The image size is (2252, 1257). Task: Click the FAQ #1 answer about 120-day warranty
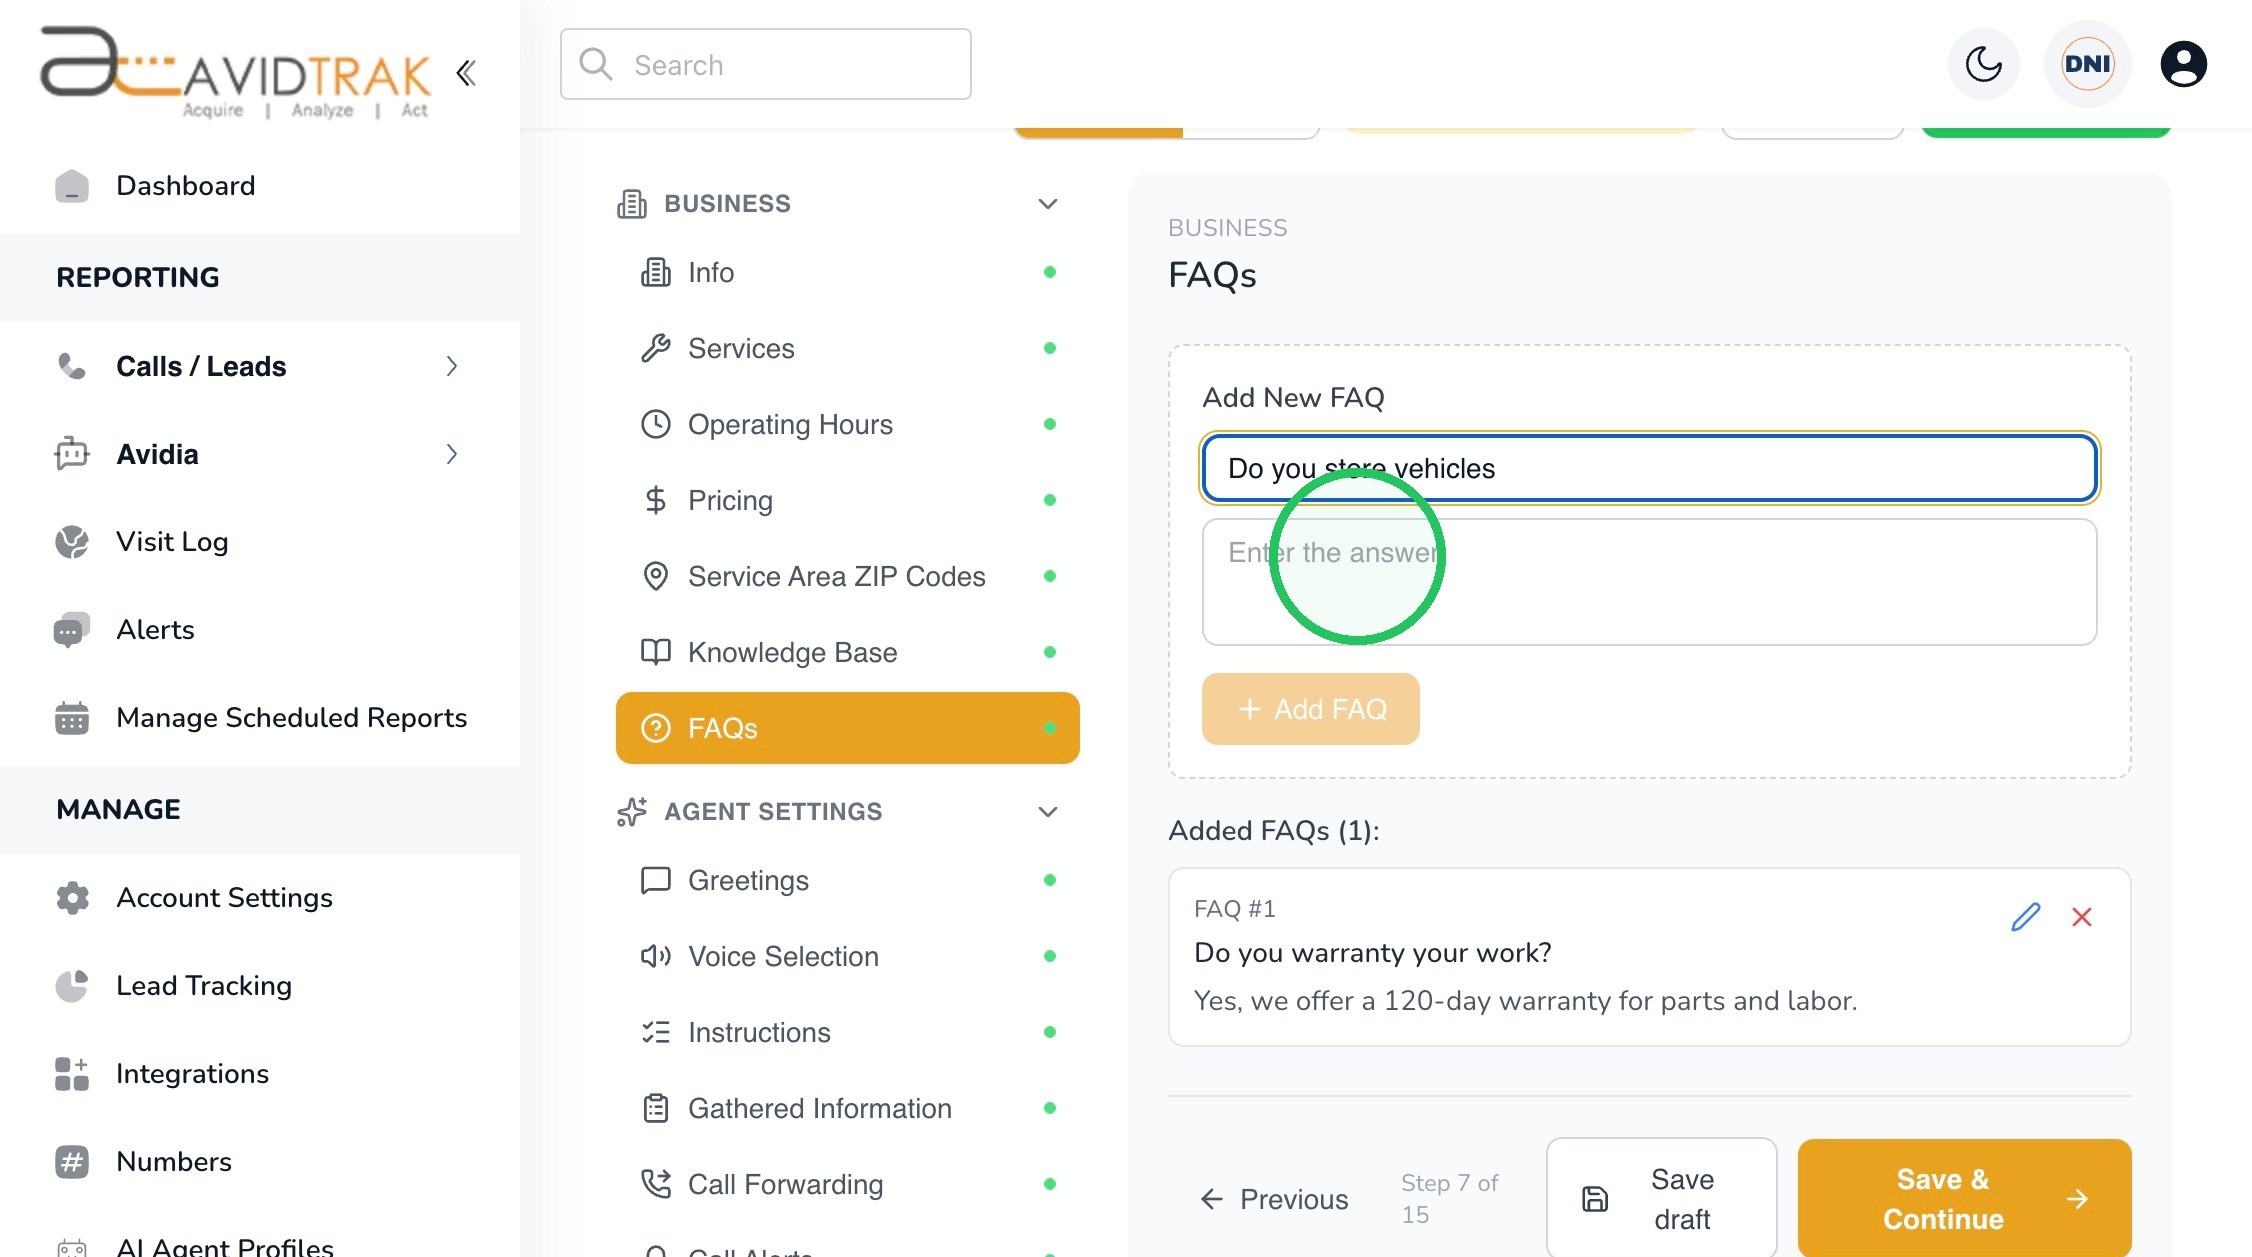point(1525,1001)
